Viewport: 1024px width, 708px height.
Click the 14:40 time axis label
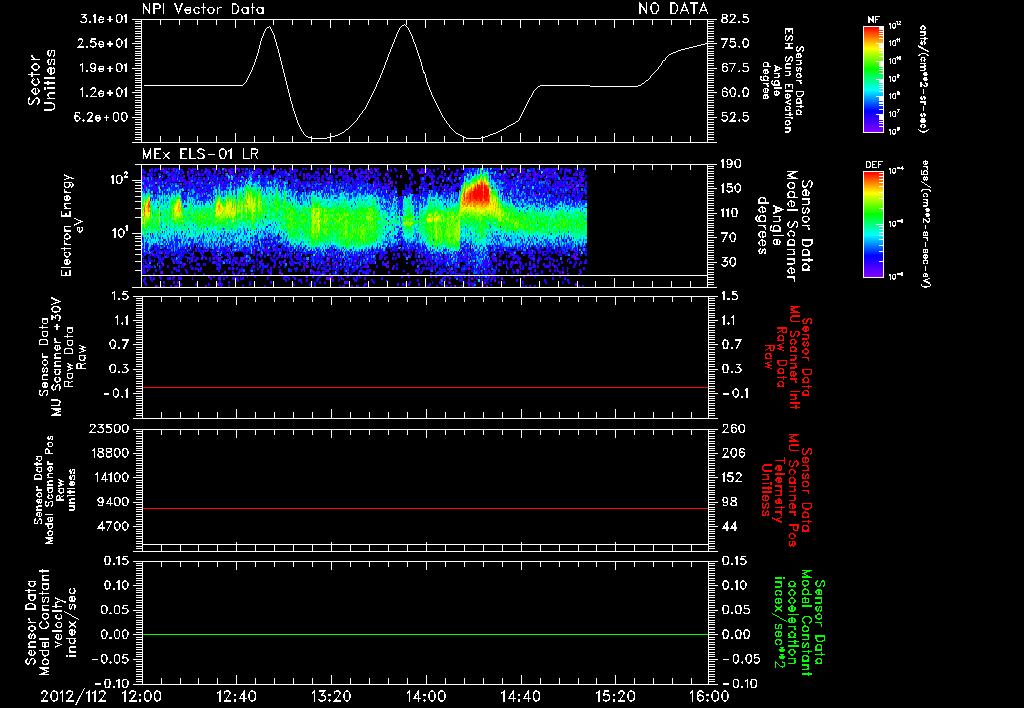(520, 697)
